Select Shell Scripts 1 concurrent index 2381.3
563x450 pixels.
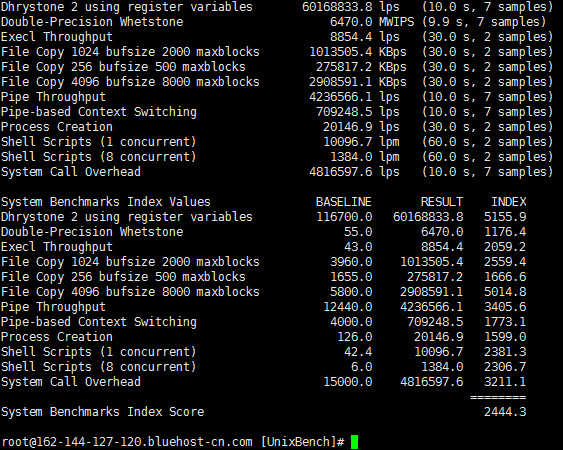[505, 352]
